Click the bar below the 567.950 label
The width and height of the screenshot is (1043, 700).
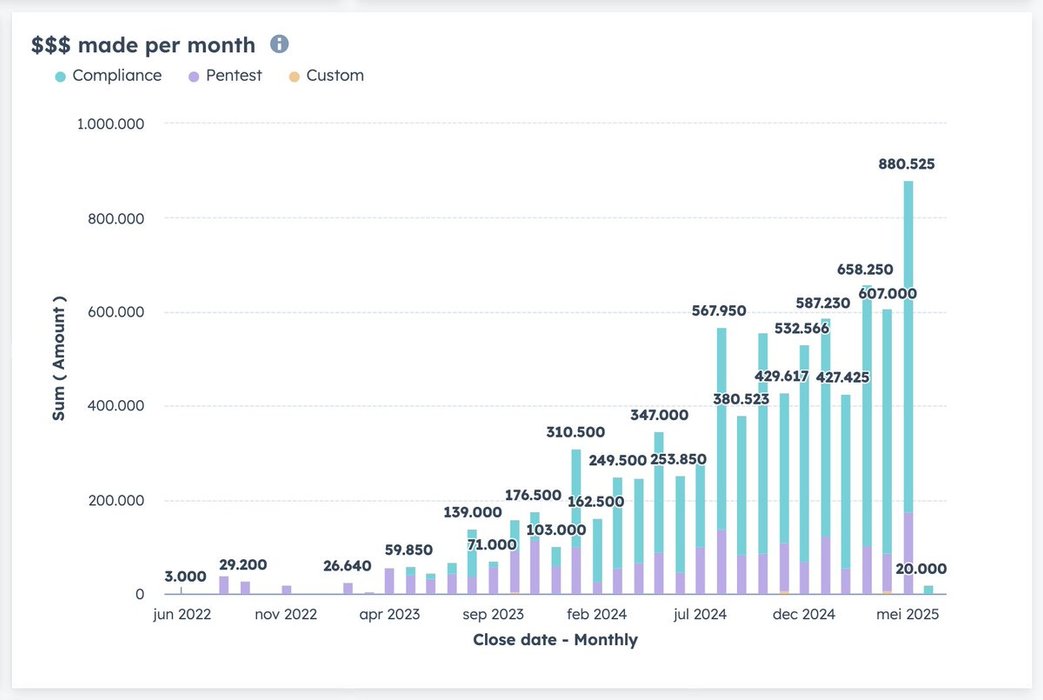[x=721, y=461]
